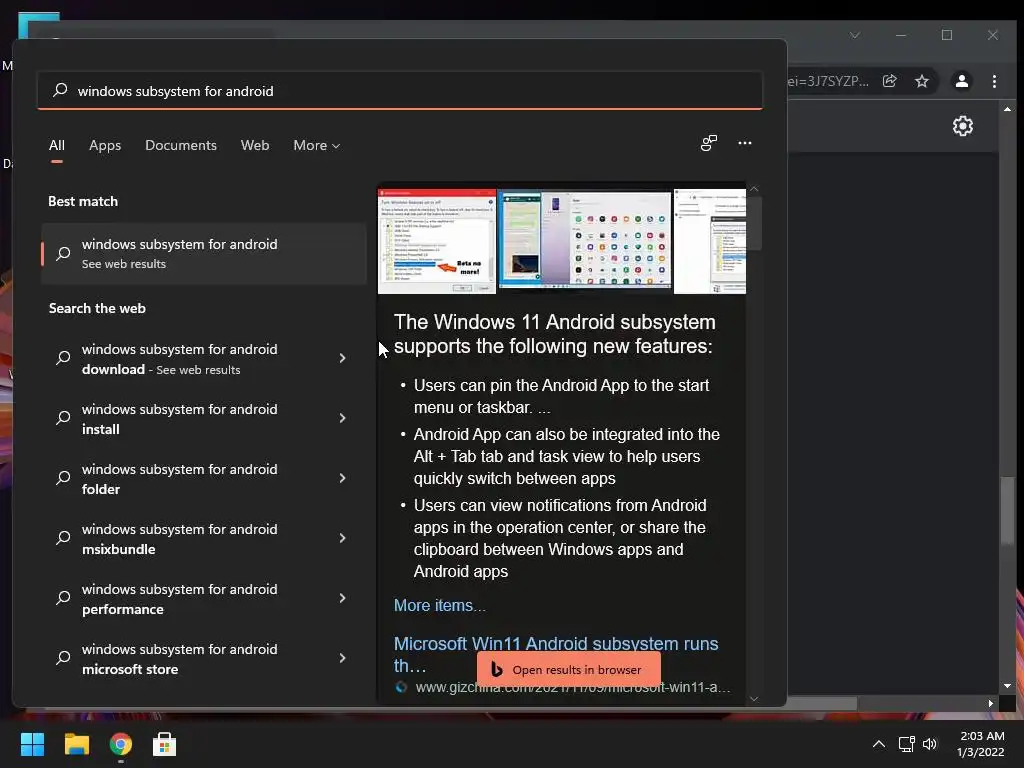Click magnifier icon of 'folder' suggestion

point(63,477)
